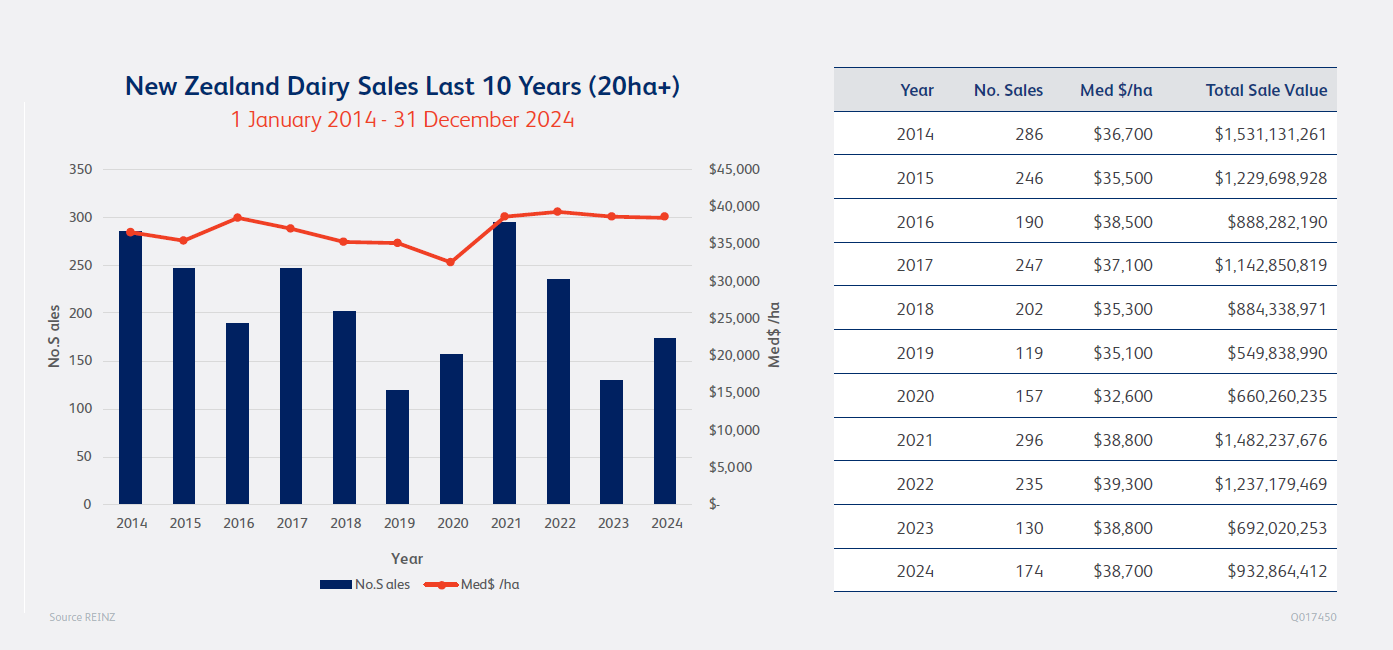Click the 2019 bar in the chart
This screenshot has width=1393, height=650.
[397, 447]
